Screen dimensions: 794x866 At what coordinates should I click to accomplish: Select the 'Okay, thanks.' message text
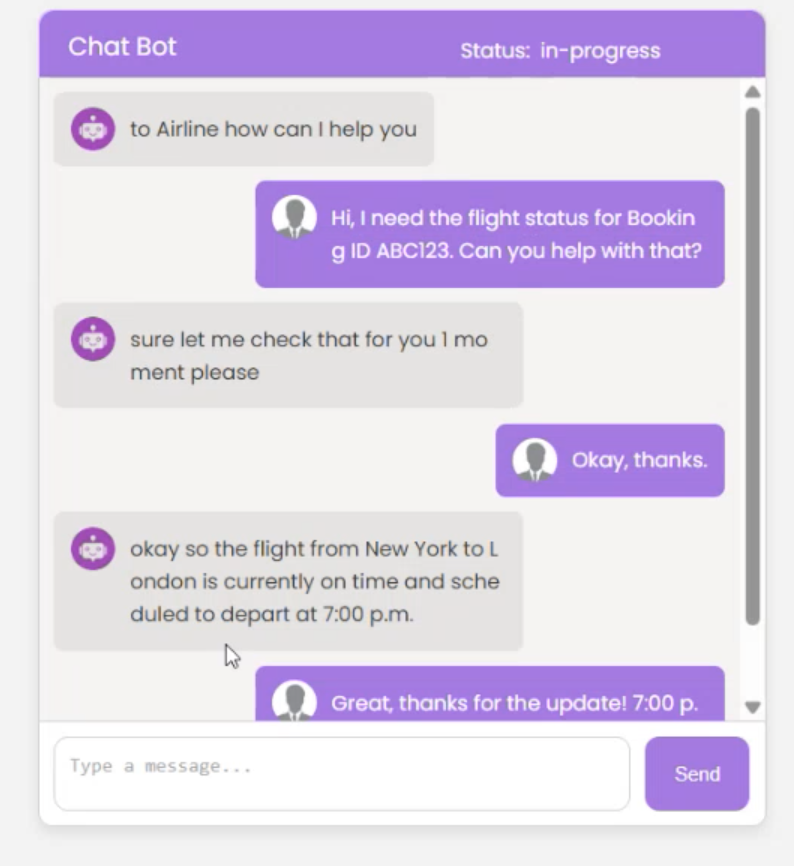(x=639, y=460)
